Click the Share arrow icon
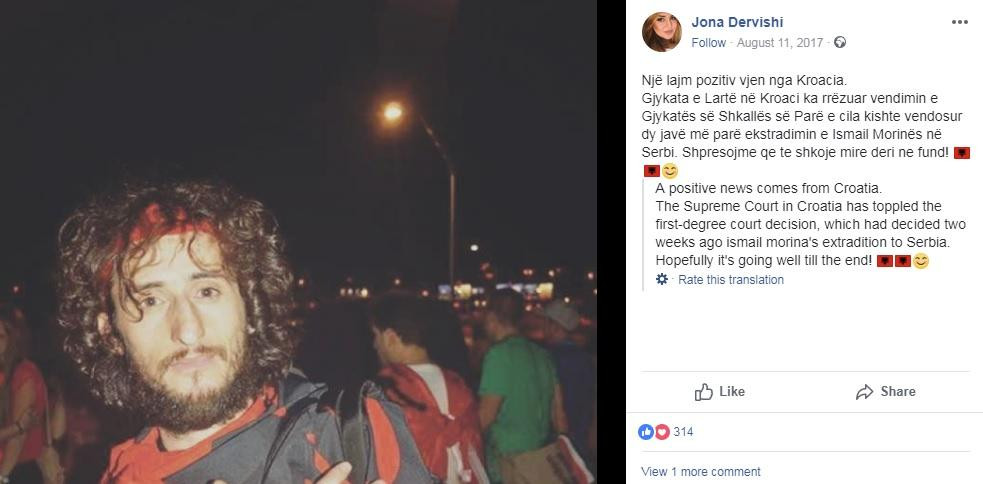The image size is (983, 484). (x=865, y=392)
